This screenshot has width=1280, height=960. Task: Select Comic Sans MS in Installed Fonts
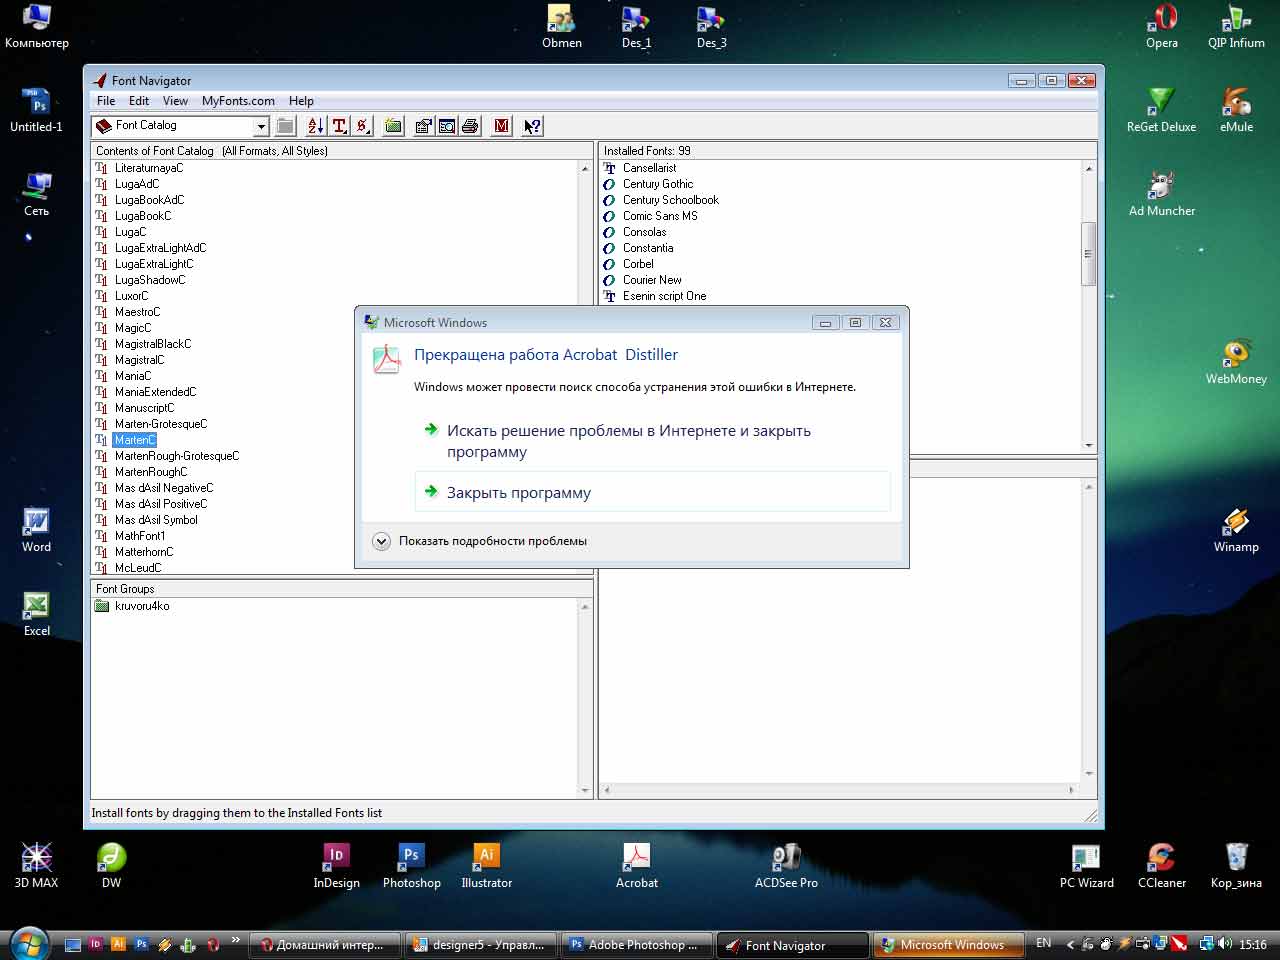pos(660,216)
